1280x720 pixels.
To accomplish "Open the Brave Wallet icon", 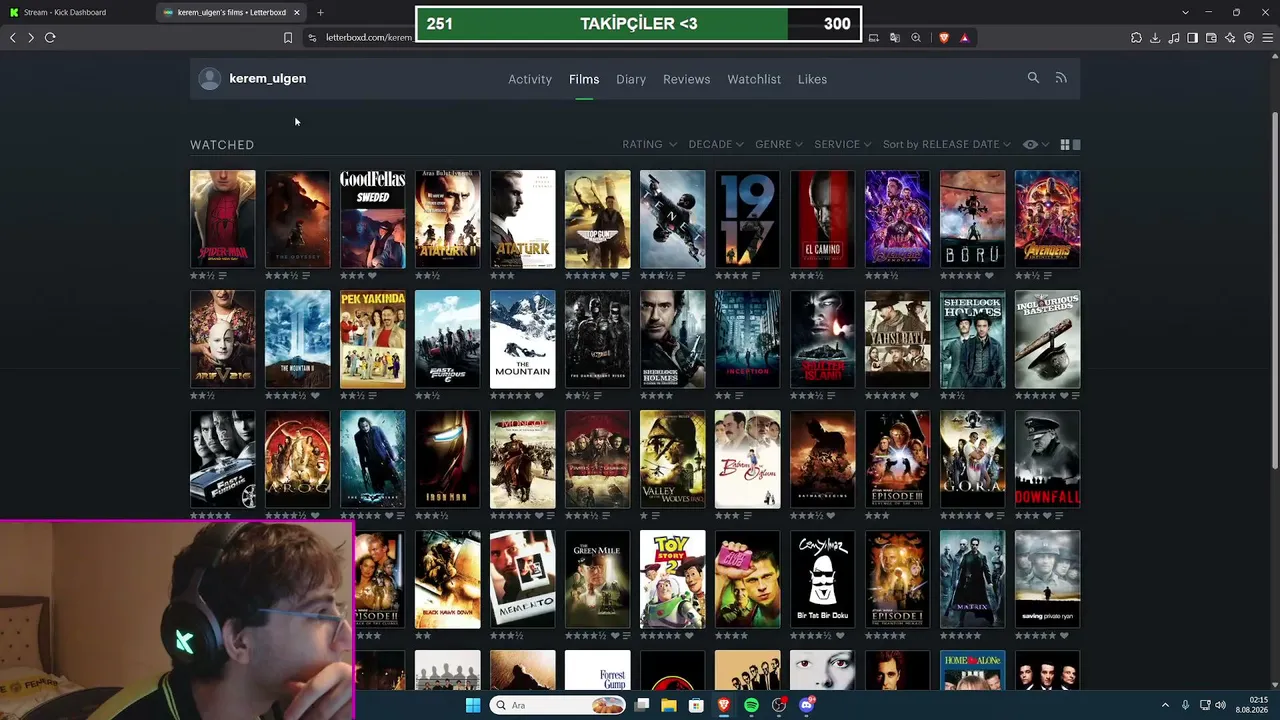I will point(1211,38).
